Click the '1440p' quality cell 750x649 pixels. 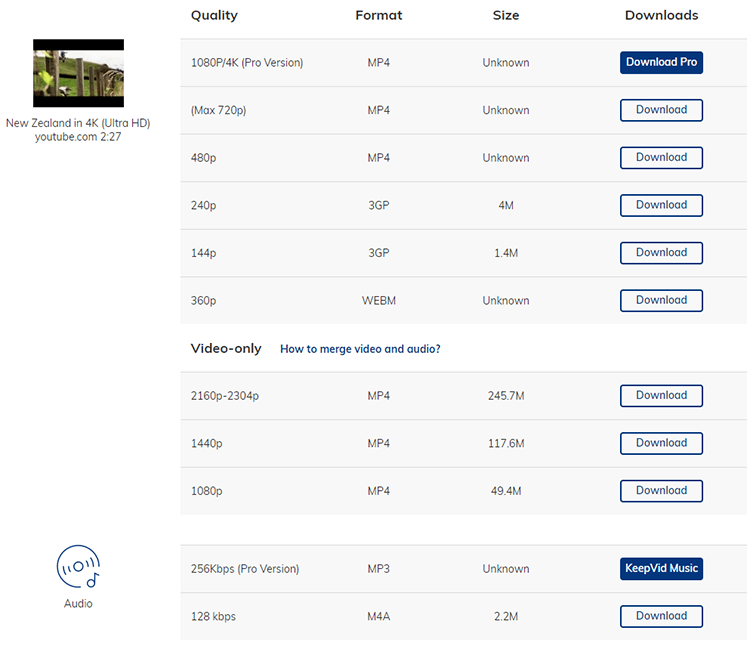(x=207, y=443)
